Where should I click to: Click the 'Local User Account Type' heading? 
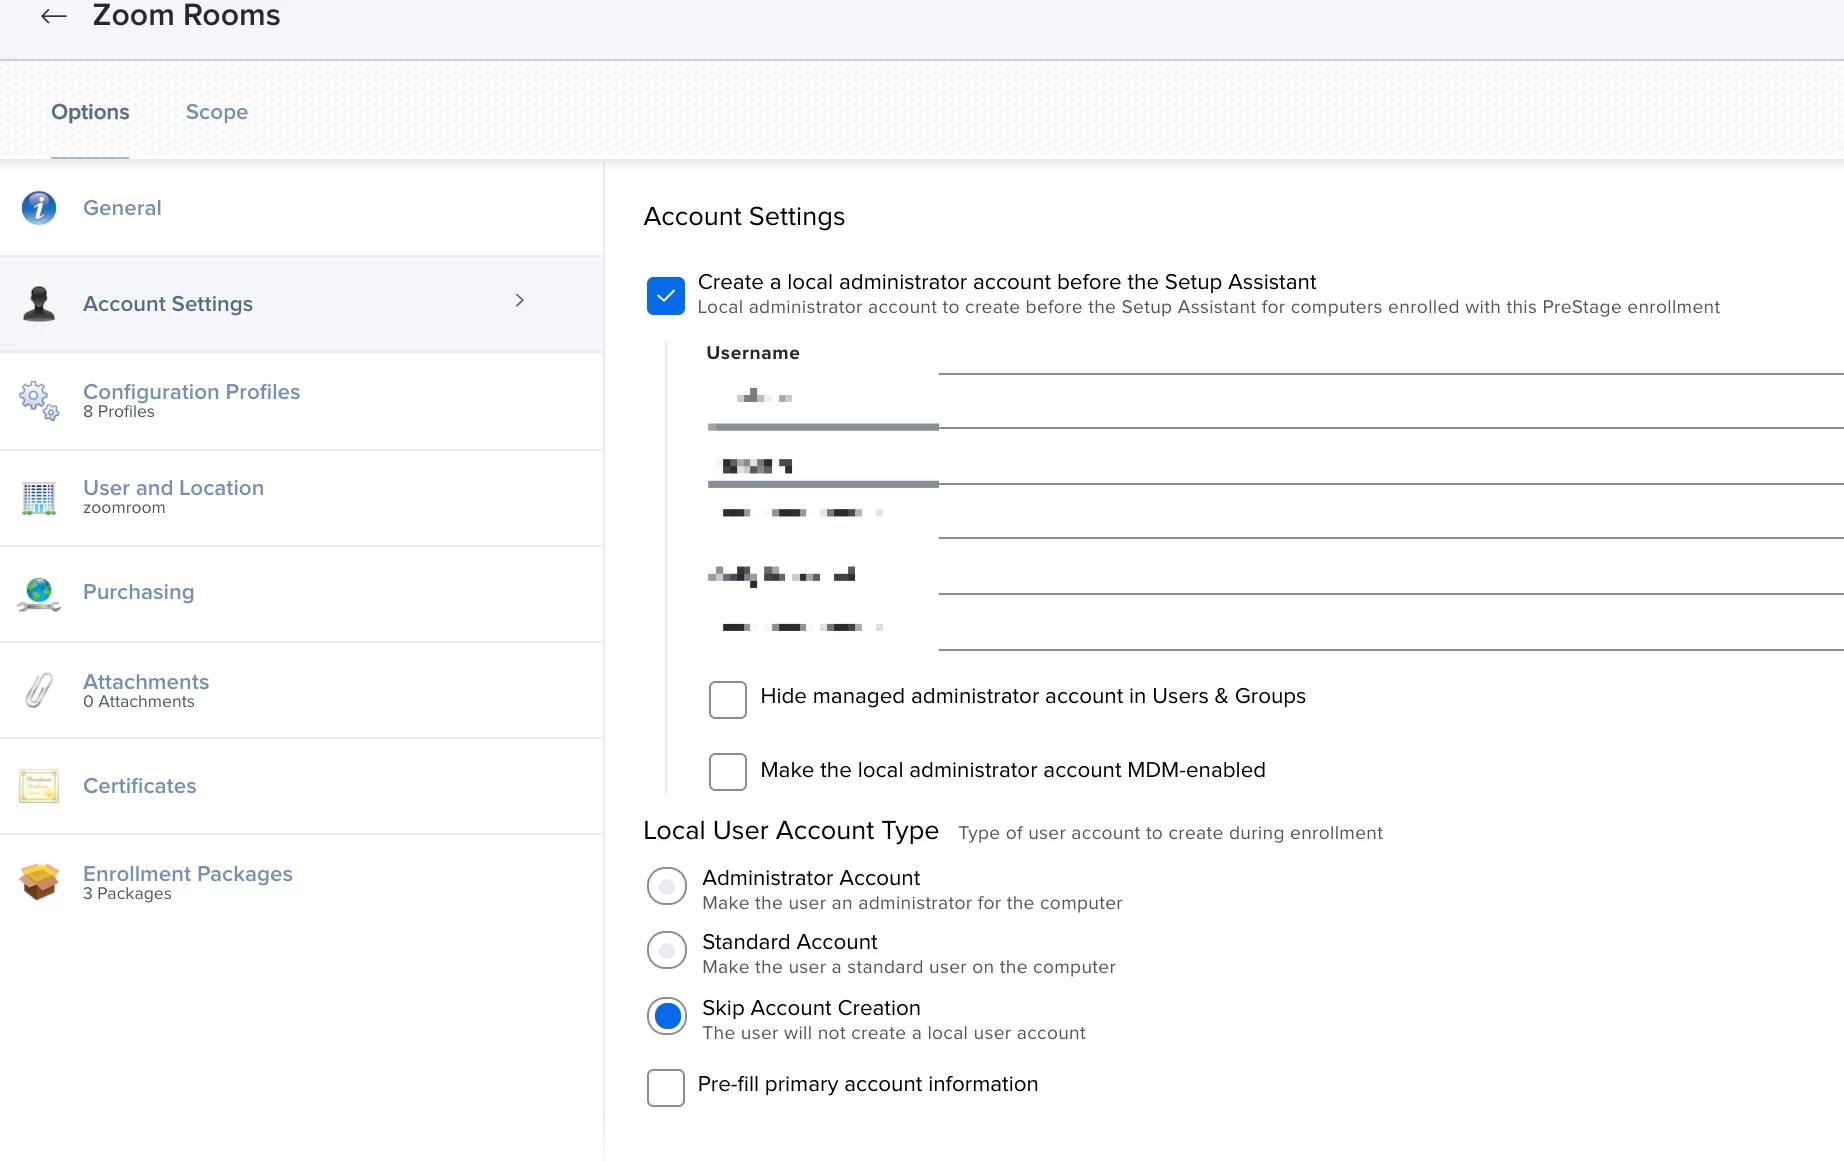coord(791,831)
